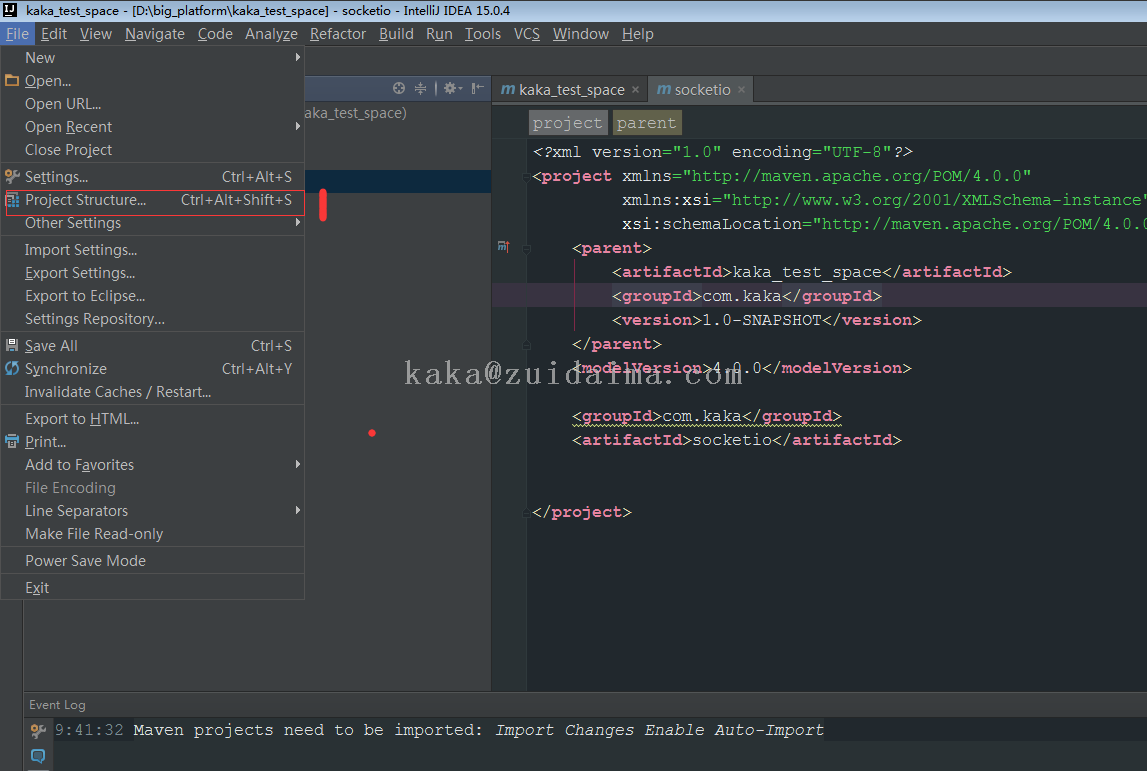The width and height of the screenshot is (1147, 771).
Task: Click the Event Log panel title
Action: [57, 704]
